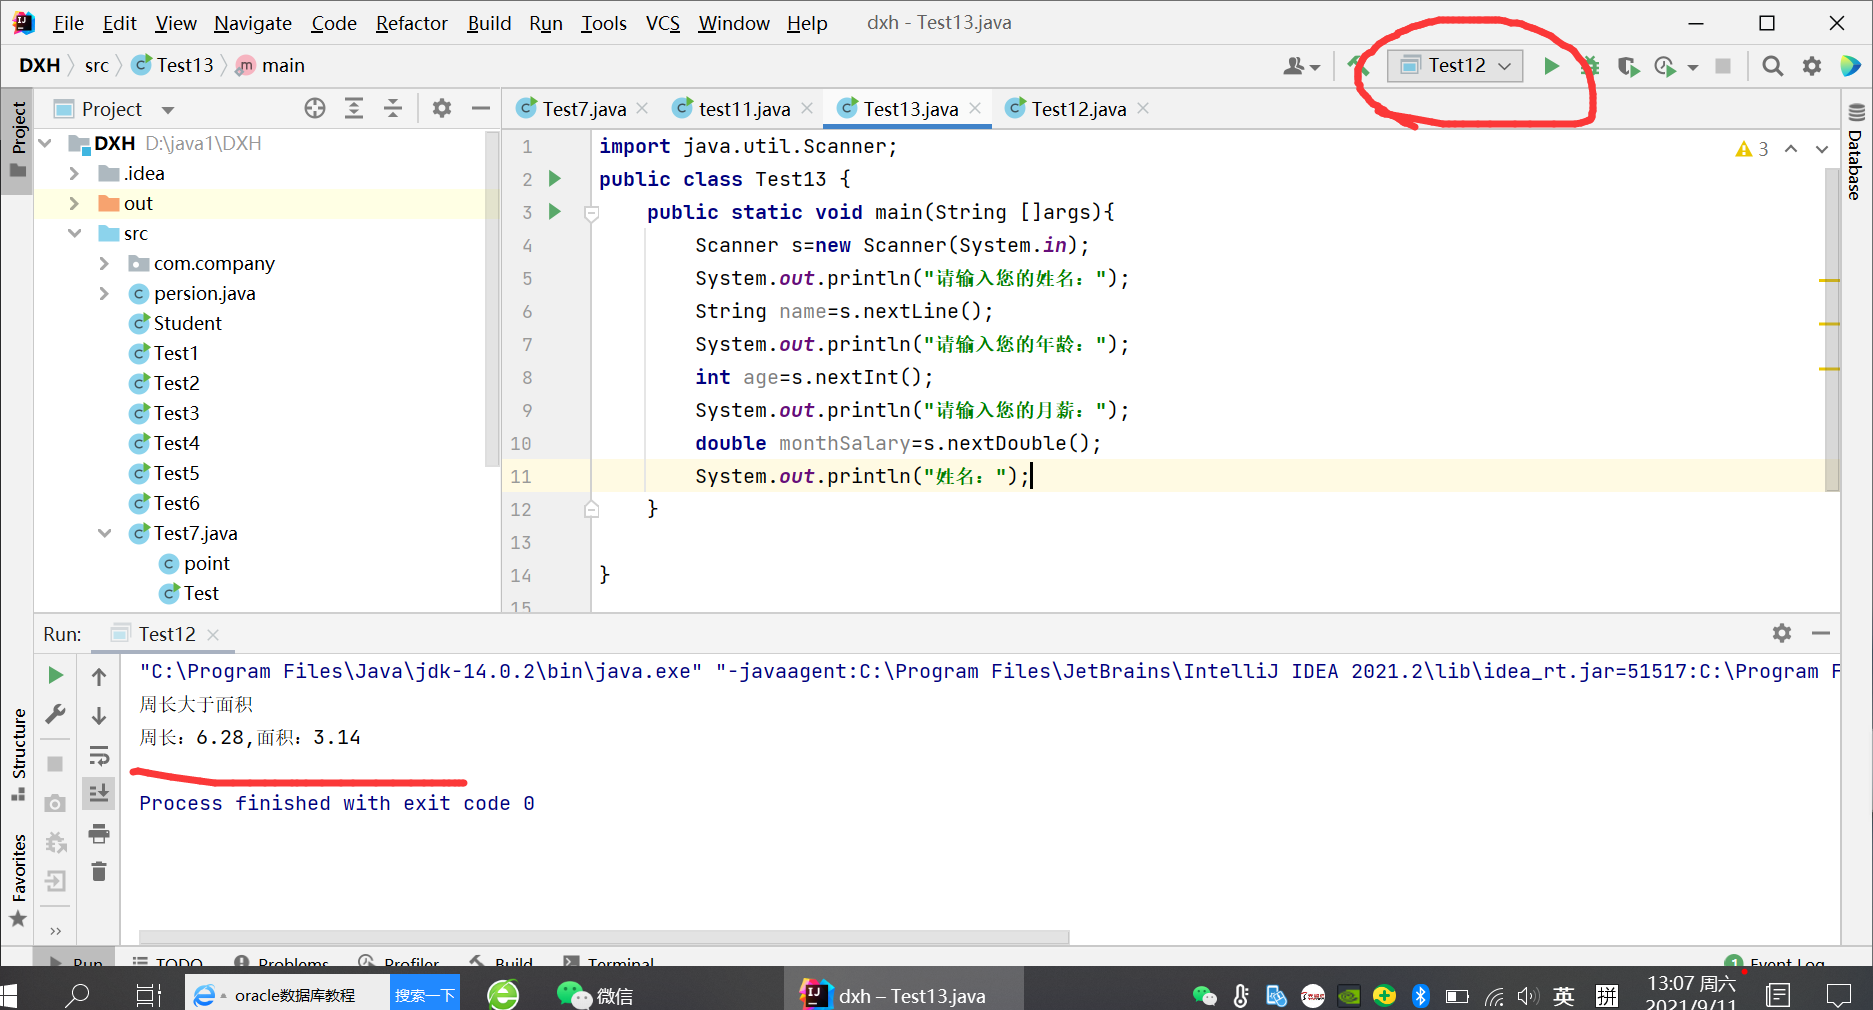Click the camera dump threads icon
Image resolution: width=1873 pixels, height=1010 pixels.
point(56,803)
